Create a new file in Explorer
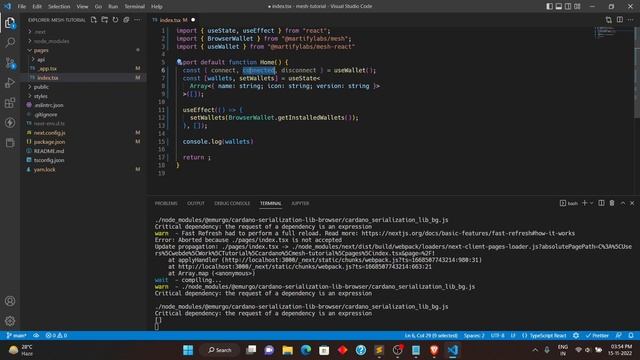The height and width of the screenshot is (360, 640). [x=94, y=20]
